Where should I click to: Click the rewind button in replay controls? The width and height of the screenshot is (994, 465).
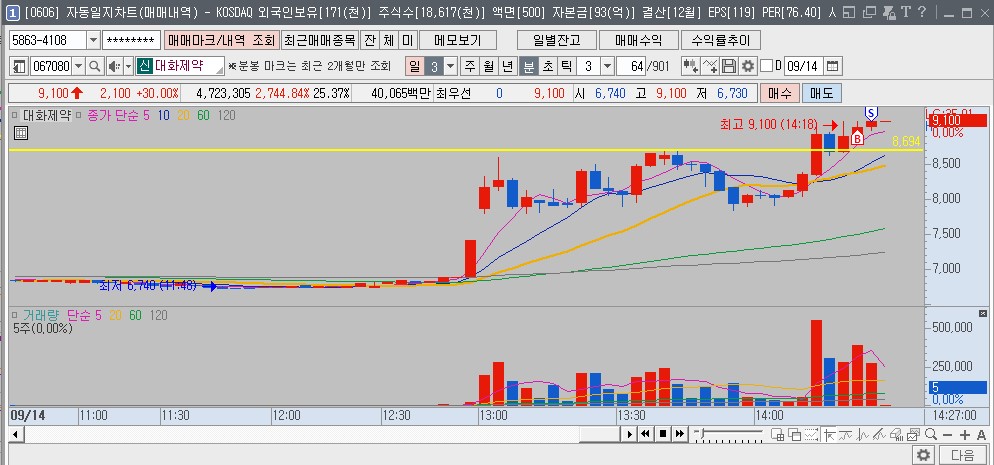(646, 434)
